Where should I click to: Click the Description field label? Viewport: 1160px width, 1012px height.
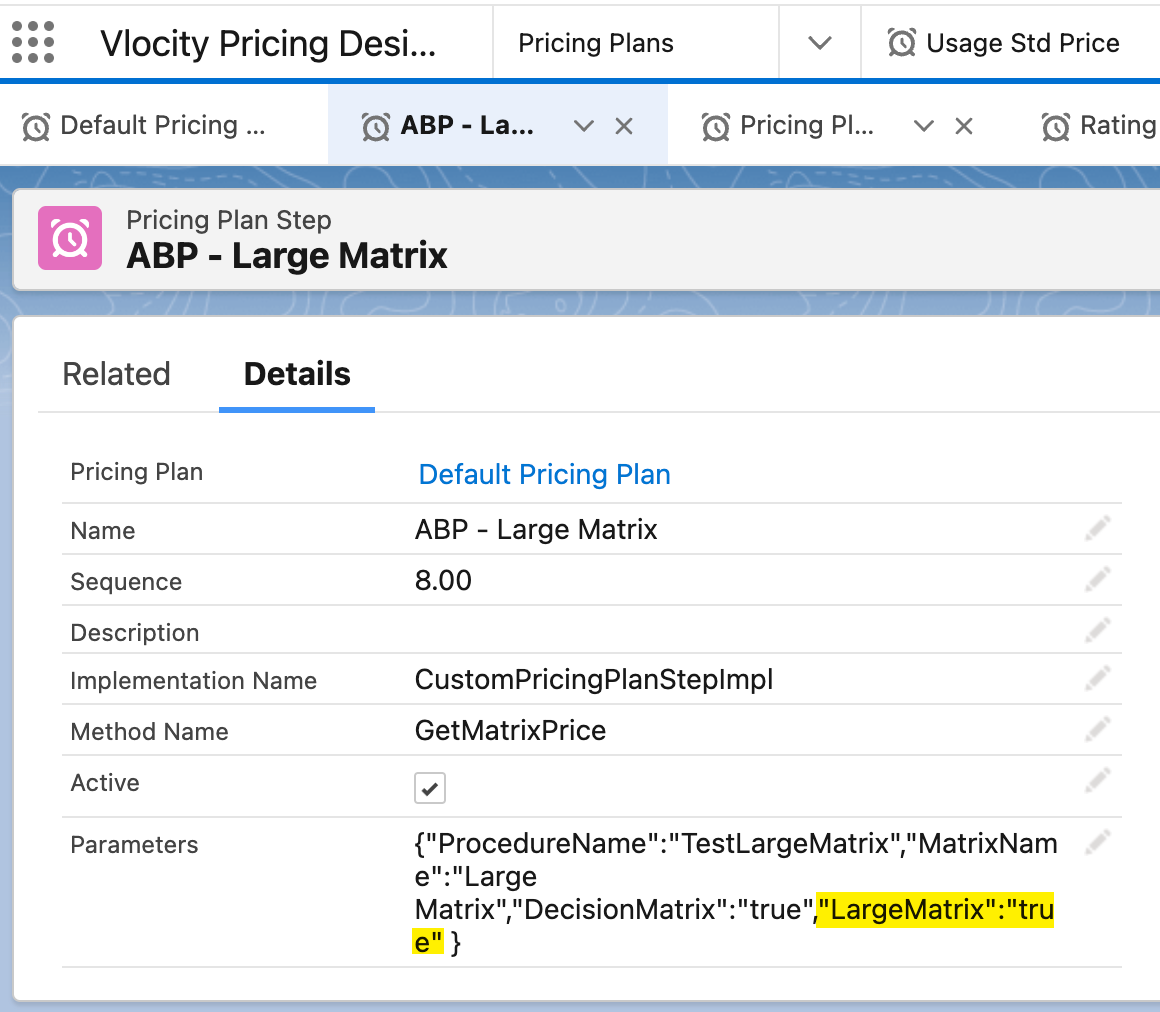click(135, 633)
